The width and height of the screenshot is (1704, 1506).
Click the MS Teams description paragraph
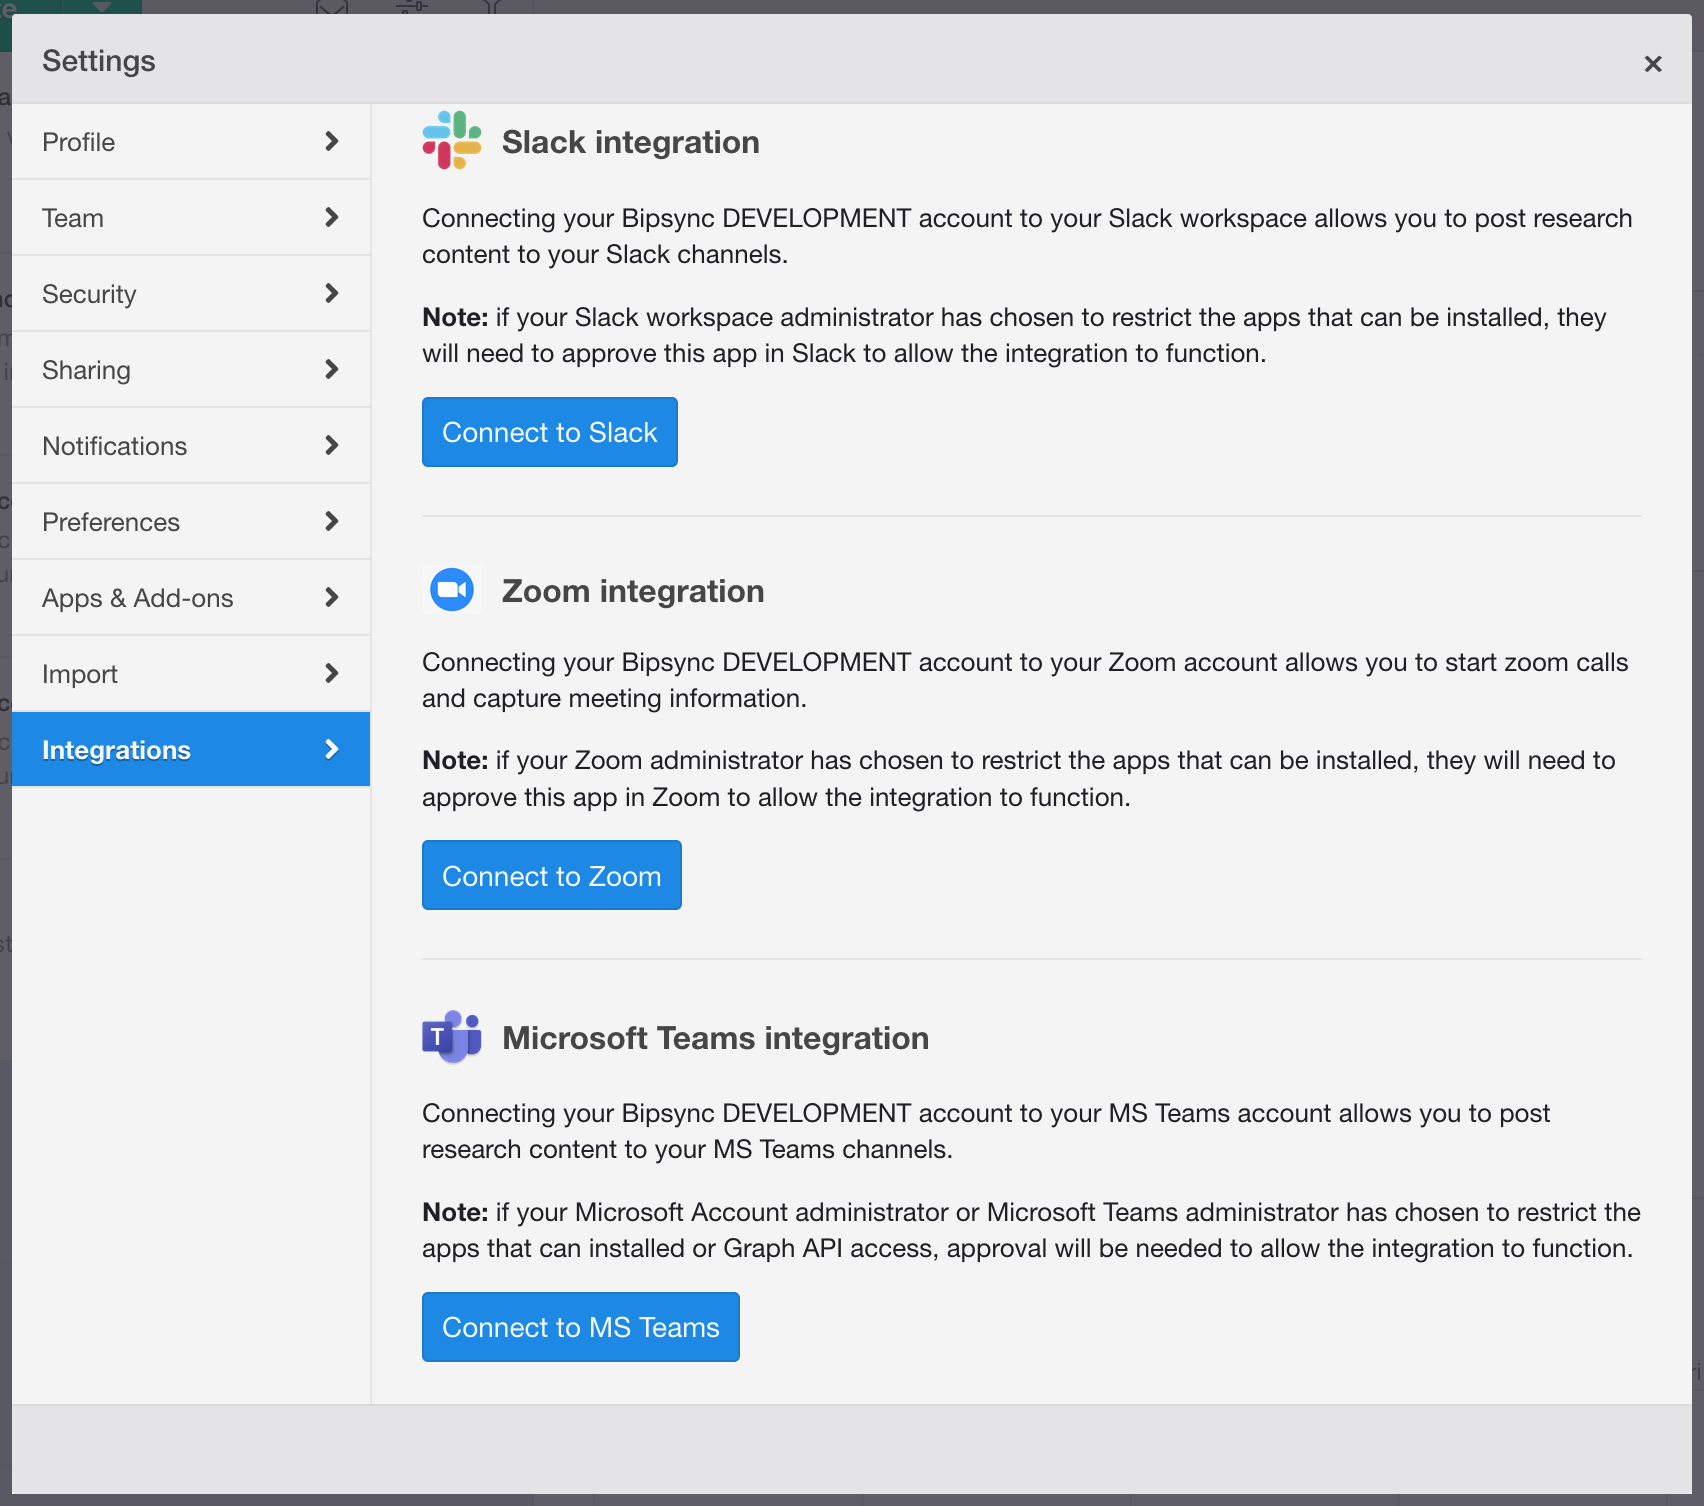[x=986, y=1131]
